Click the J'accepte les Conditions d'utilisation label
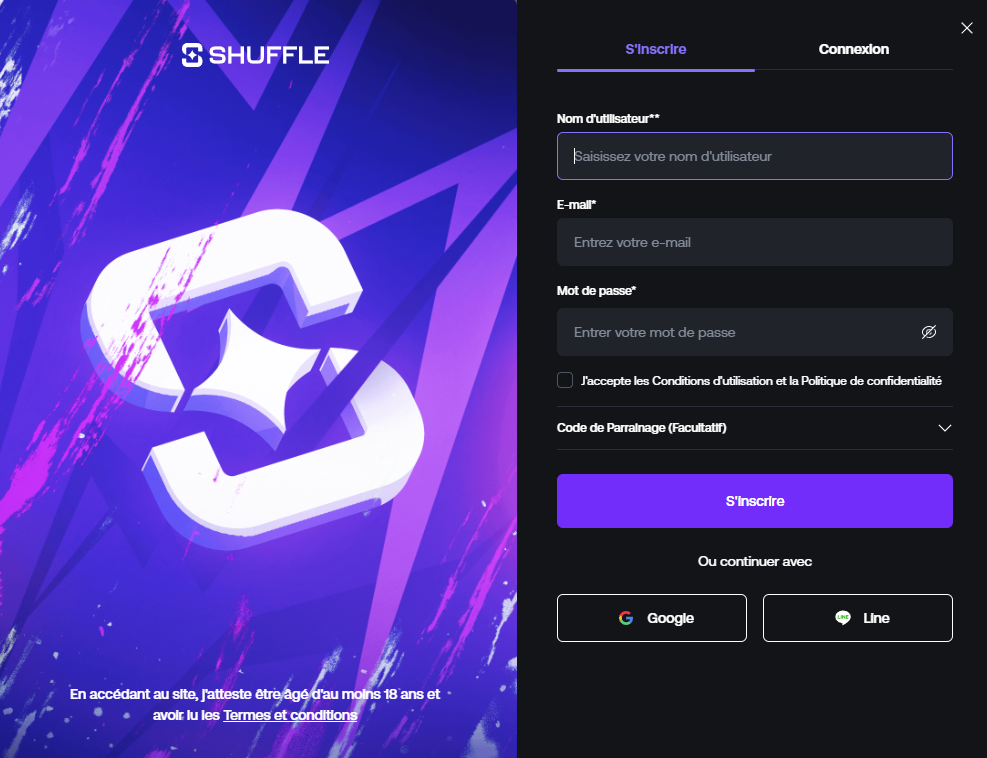The width and height of the screenshot is (987, 758). pyautogui.click(x=761, y=380)
